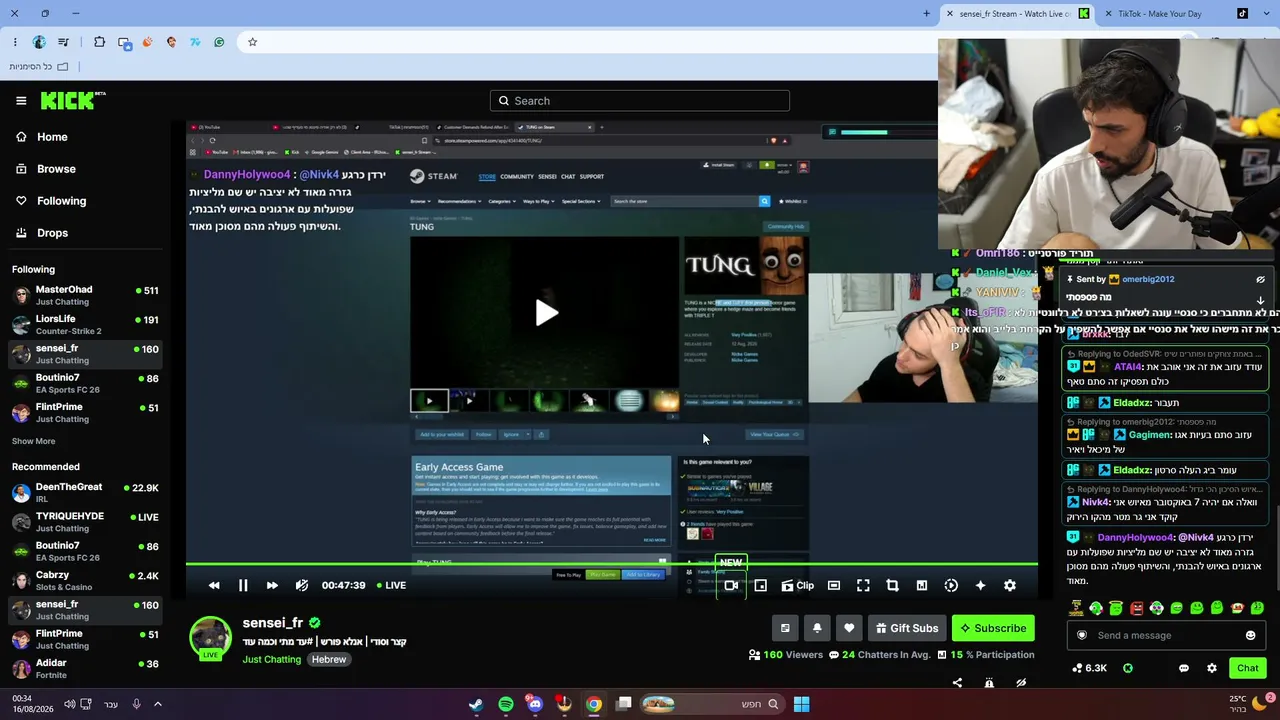Open the 6.3K channel points menu
Screen dimensions: 1280x720
click(1089, 668)
